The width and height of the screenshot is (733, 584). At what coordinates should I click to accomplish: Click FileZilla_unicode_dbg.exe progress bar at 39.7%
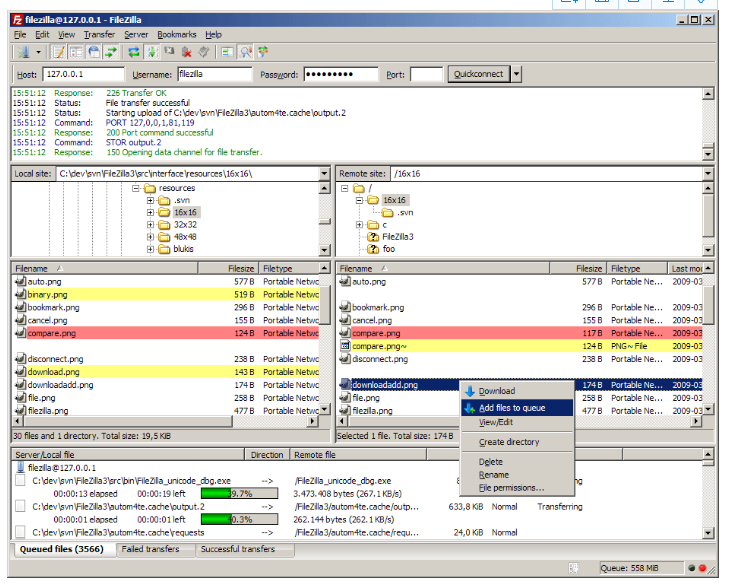239,494
